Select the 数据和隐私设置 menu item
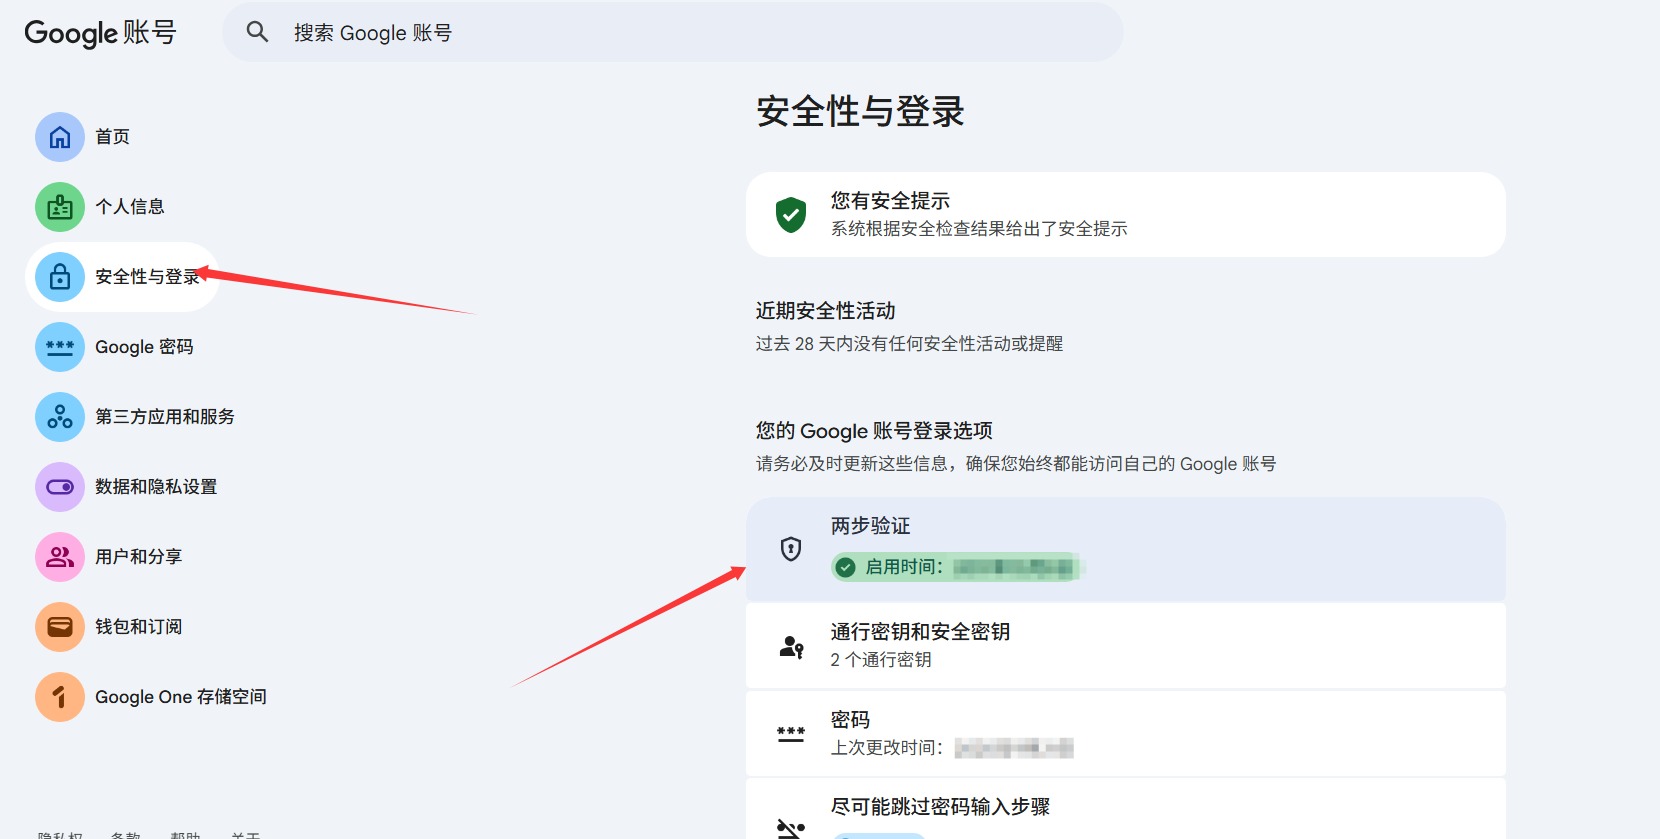This screenshot has width=1660, height=839. [156, 487]
